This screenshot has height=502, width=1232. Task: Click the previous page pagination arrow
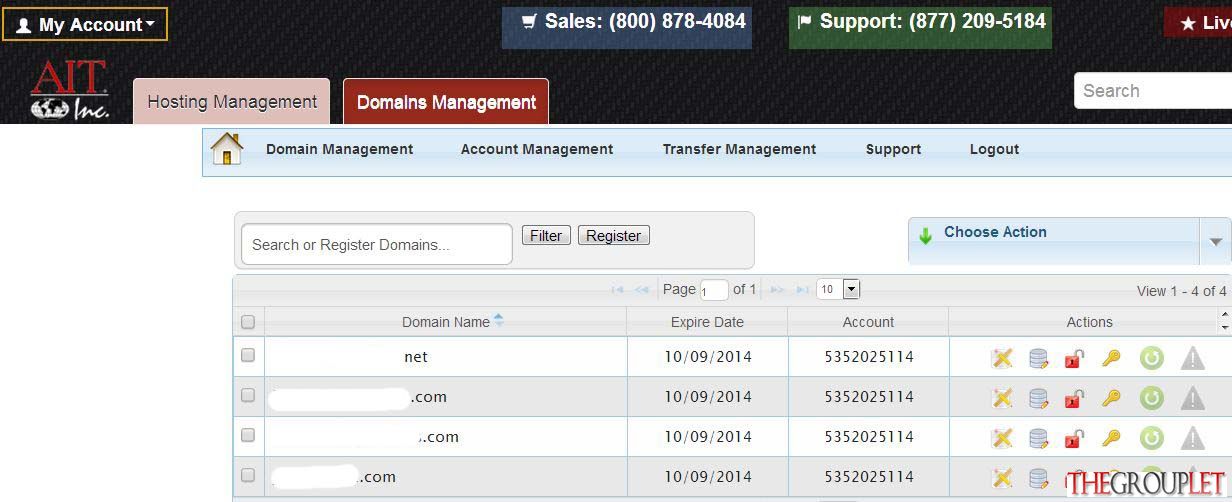point(642,290)
